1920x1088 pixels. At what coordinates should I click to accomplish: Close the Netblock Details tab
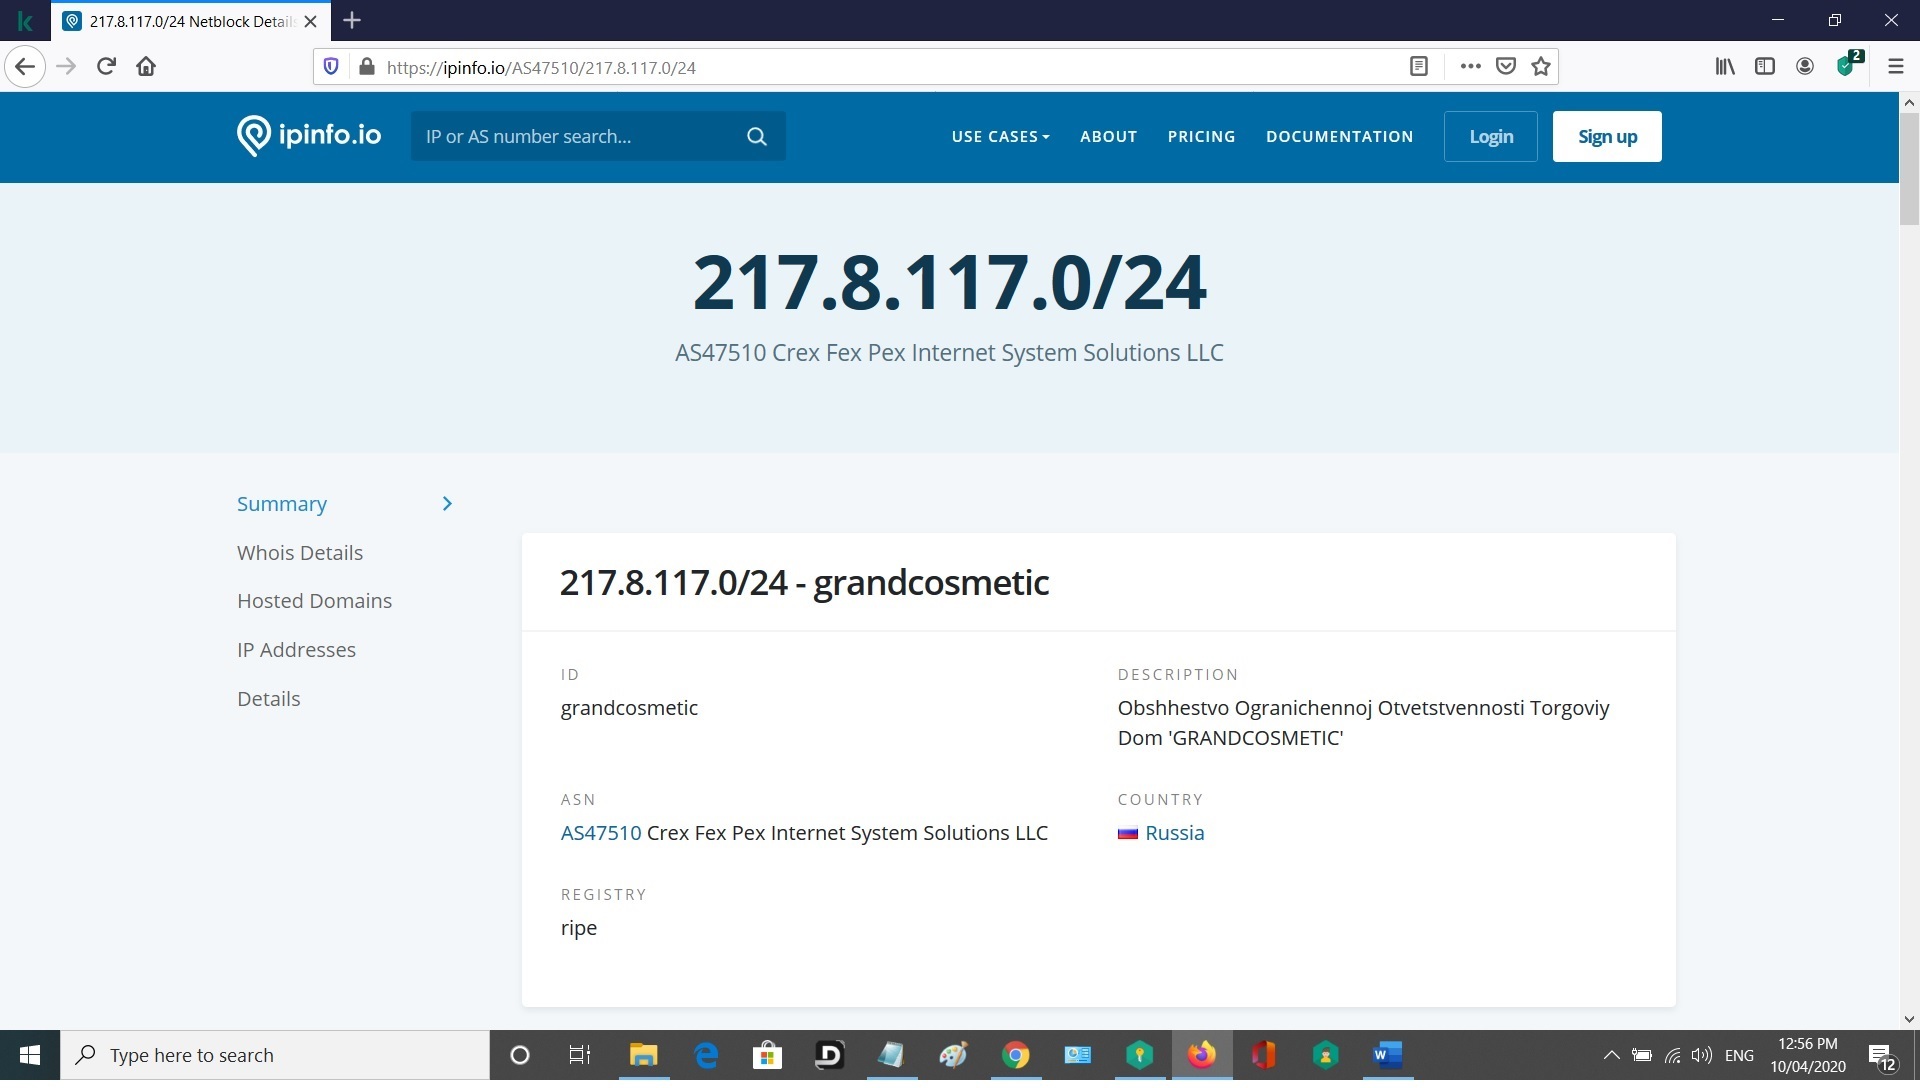click(x=310, y=21)
